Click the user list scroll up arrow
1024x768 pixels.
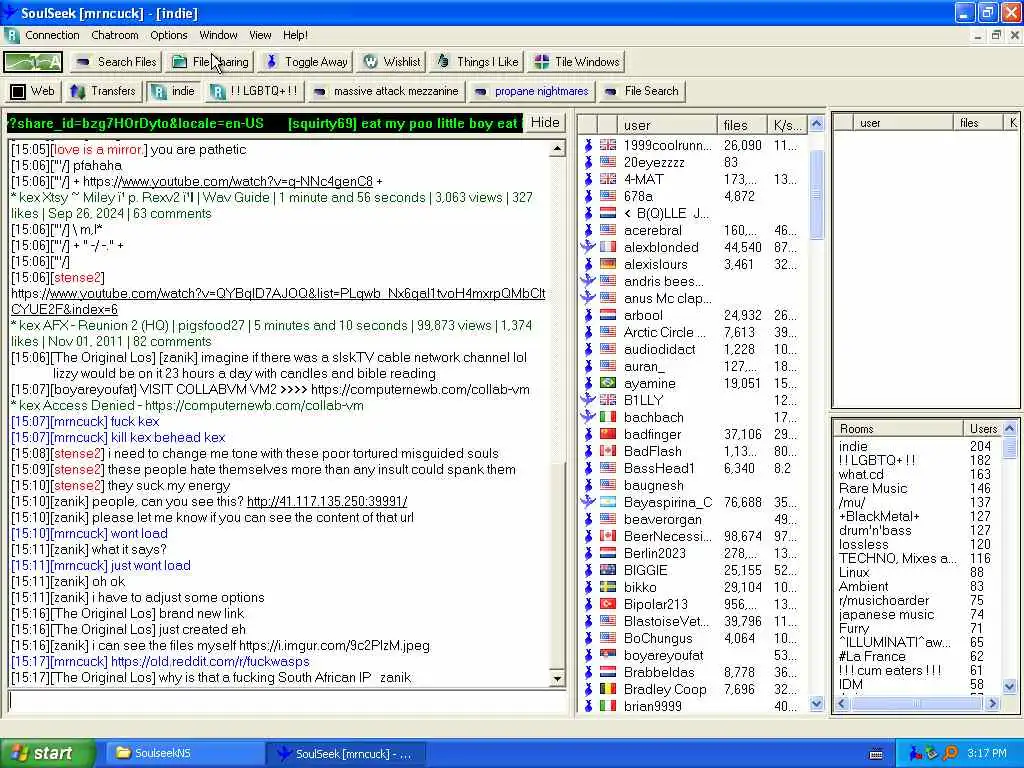coord(816,123)
